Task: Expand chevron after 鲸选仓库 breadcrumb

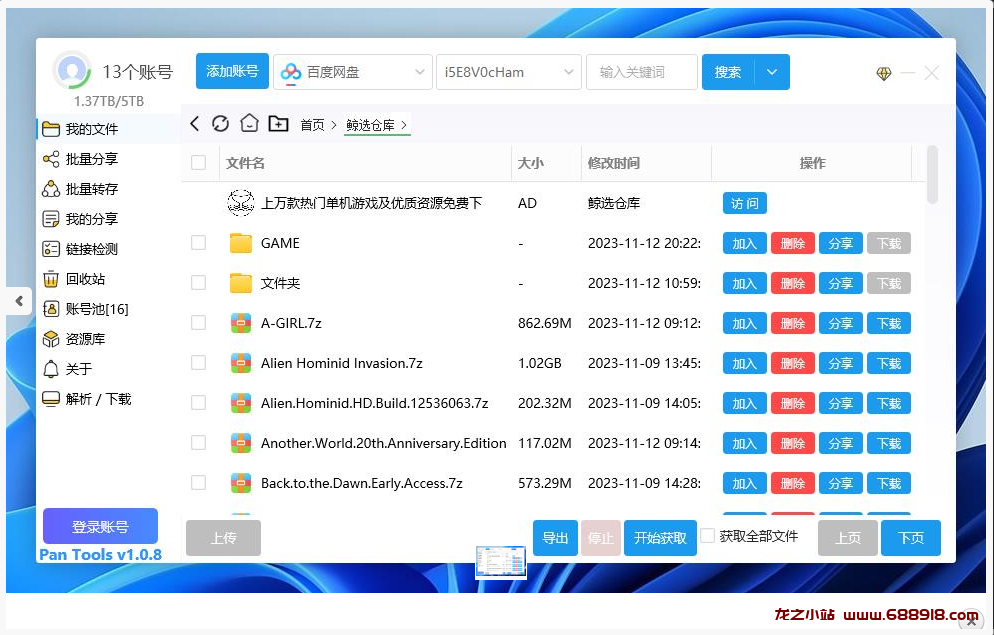Action: (x=404, y=125)
